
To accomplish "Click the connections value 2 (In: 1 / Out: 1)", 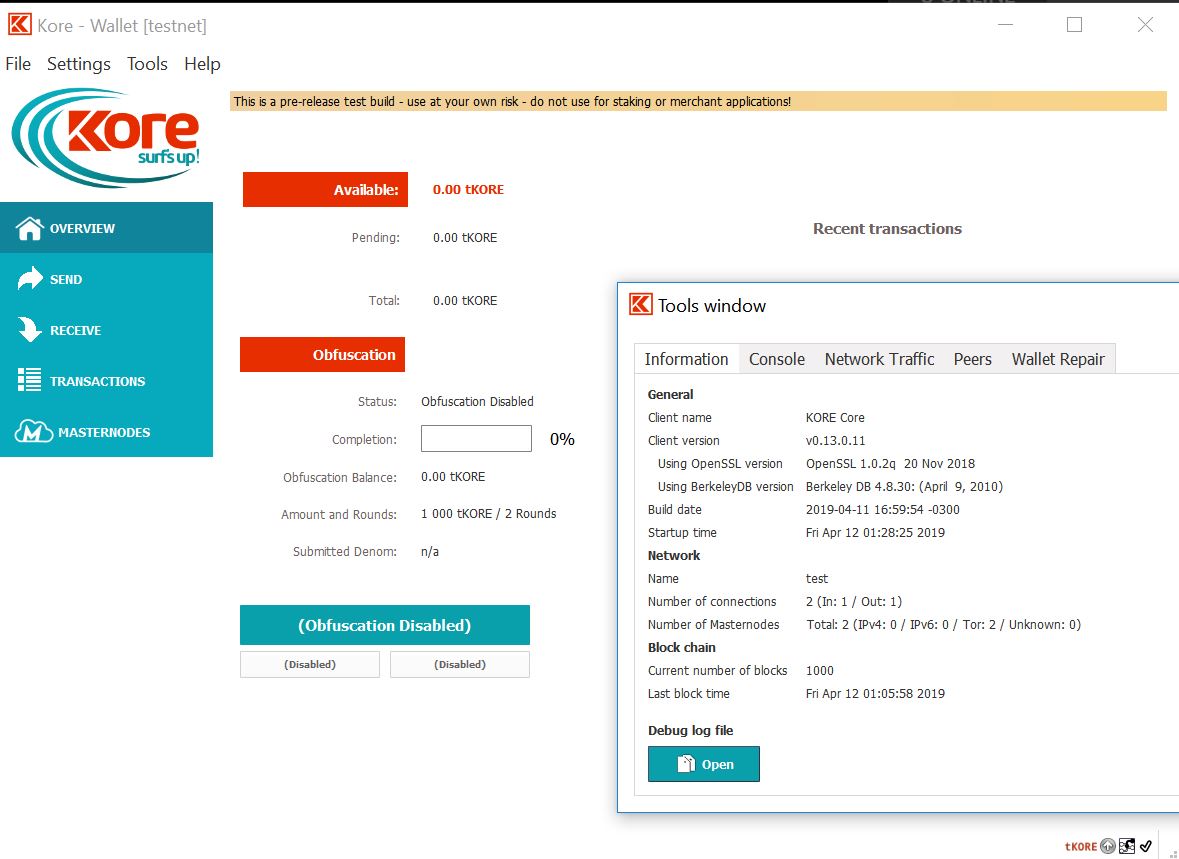I will click(853, 602).
